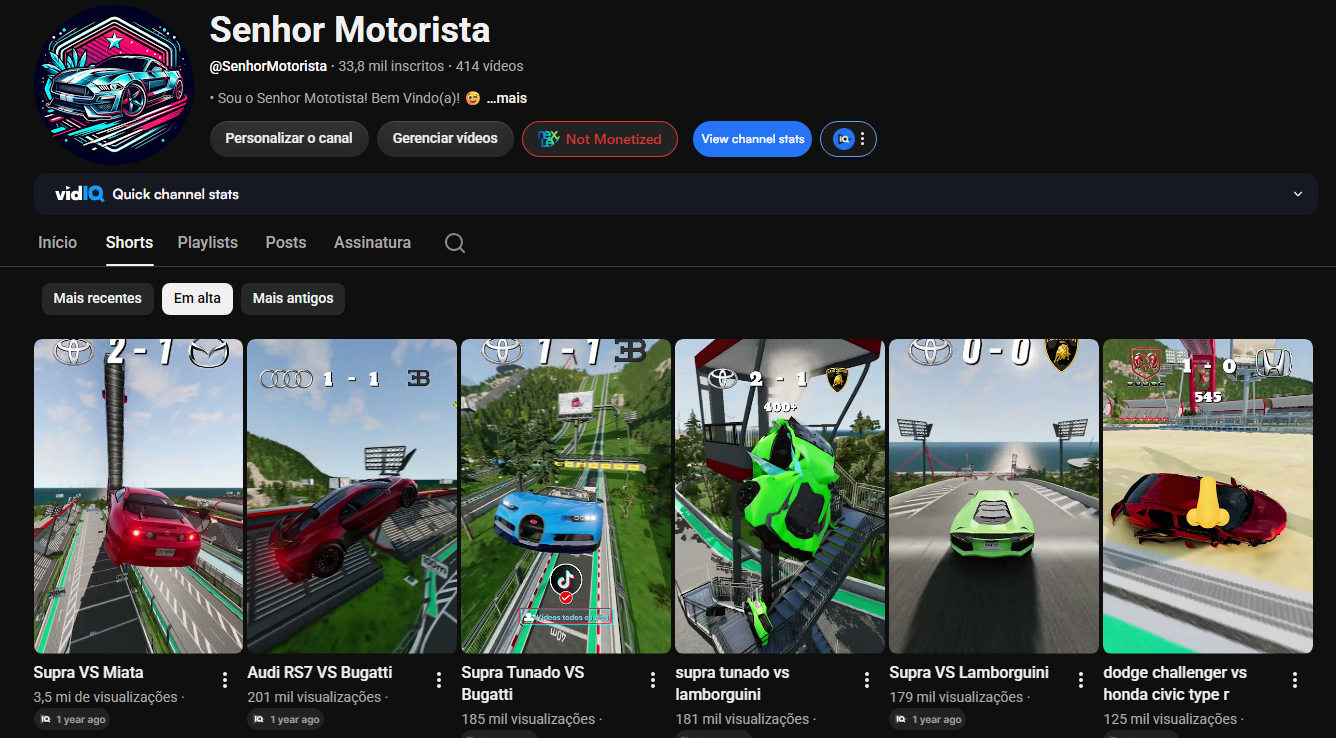Click View channel stats button

click(x=752, y=139)
